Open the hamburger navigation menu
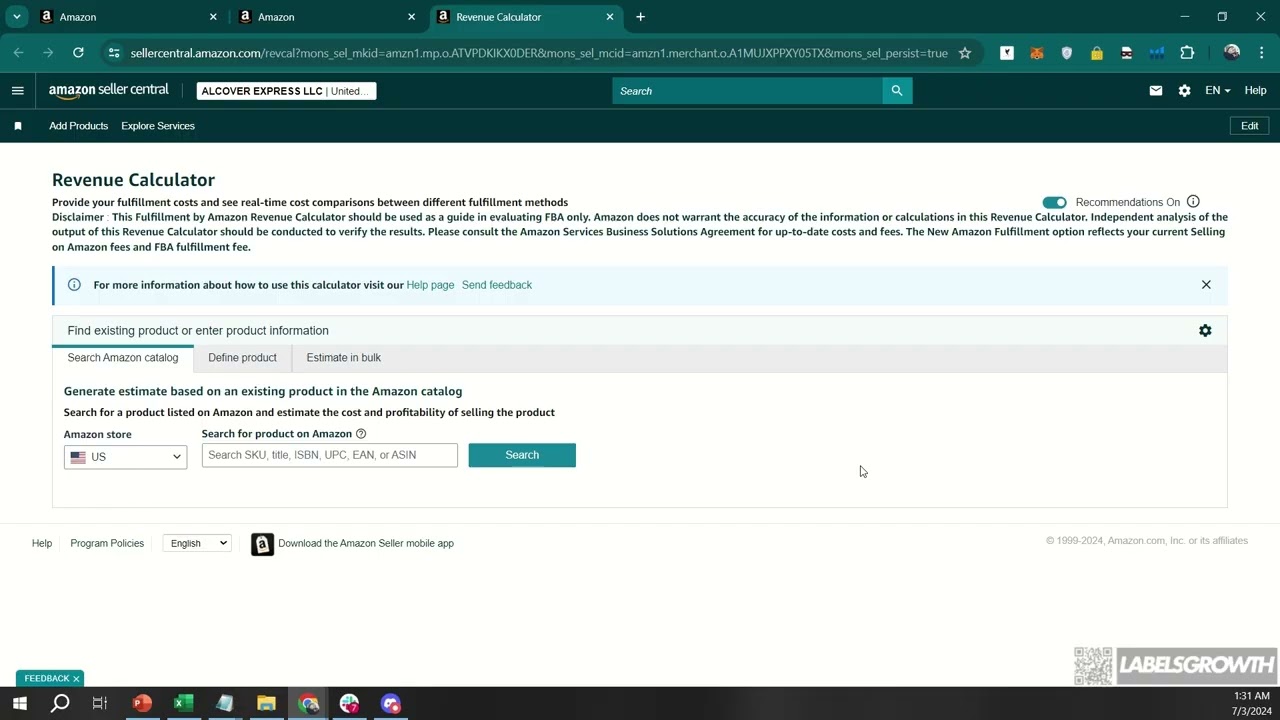 [17, 90]
